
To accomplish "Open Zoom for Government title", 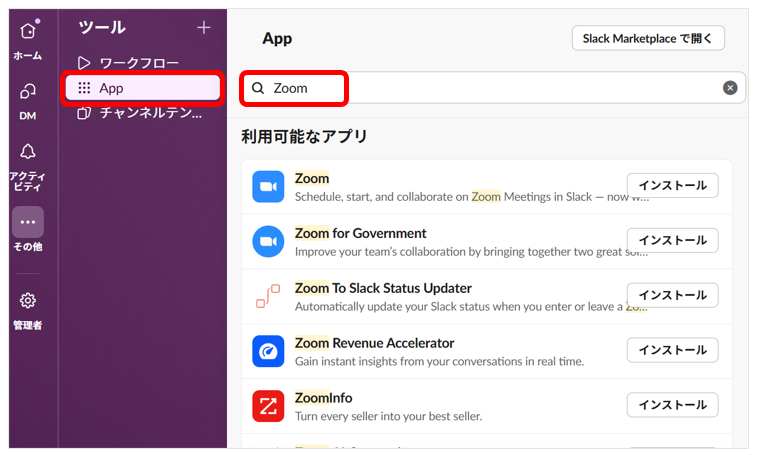I will pos(361,233).
